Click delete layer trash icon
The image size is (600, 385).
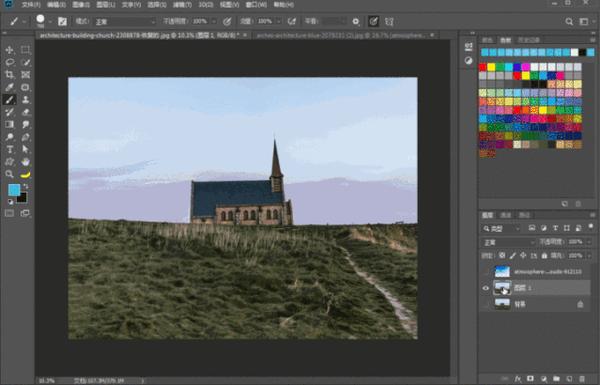[x=582, y=378]
